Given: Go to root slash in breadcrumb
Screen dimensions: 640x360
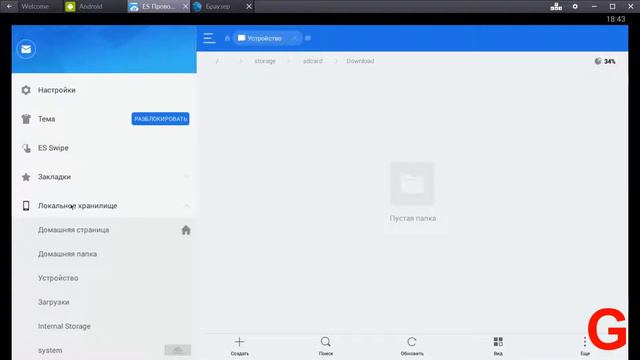Looking at the screenshot, I should [x=217, y=61].
